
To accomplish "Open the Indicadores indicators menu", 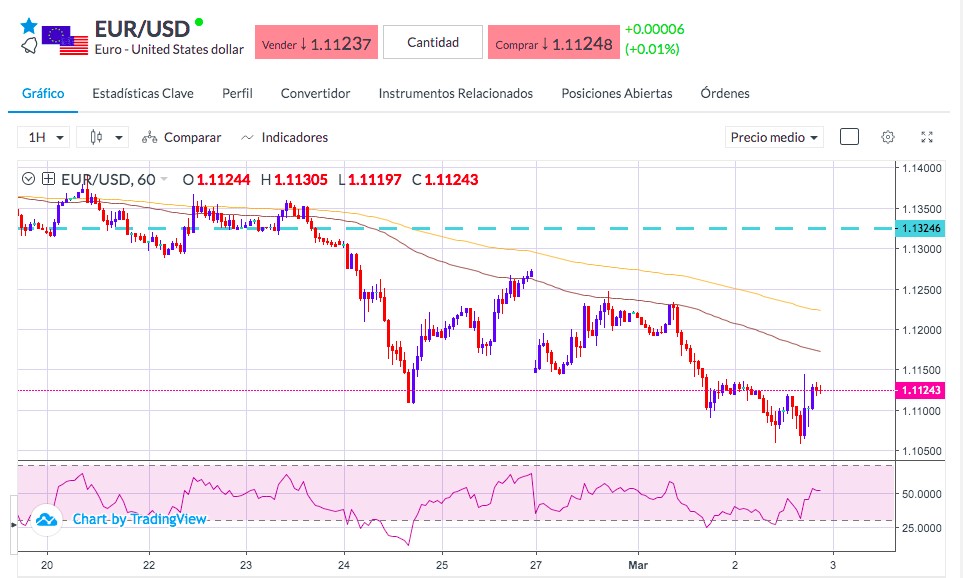I will point(284,138).
